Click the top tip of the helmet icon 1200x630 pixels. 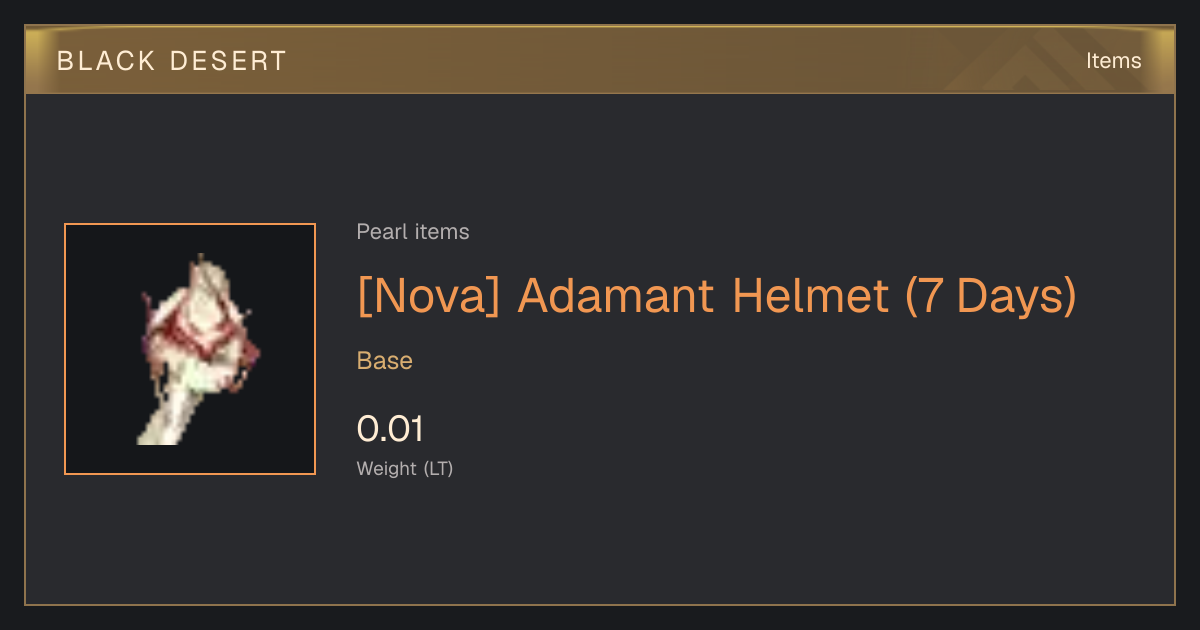pos(203,262)
